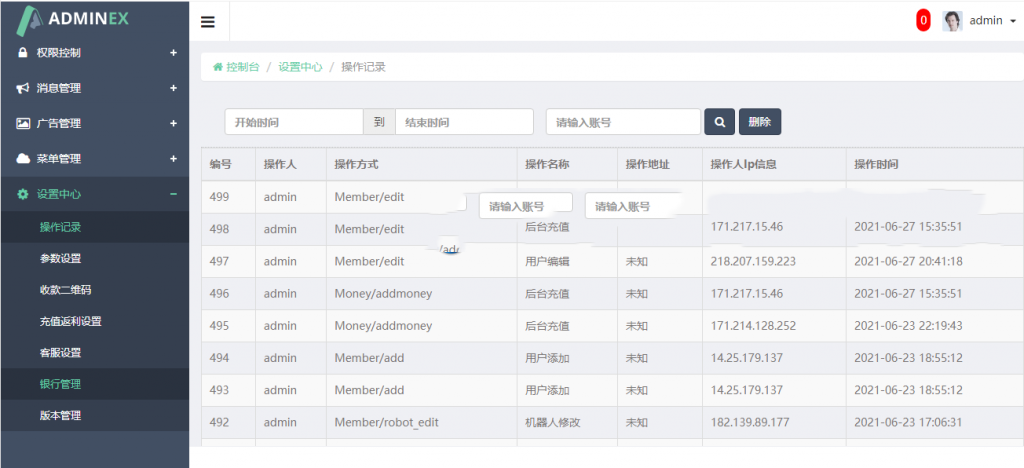The height and width of the screenshot is (468, 1024).
Task: Expand the 权限控制 menu plus sign
Action: pyautogui.click(x=173, y=53)
